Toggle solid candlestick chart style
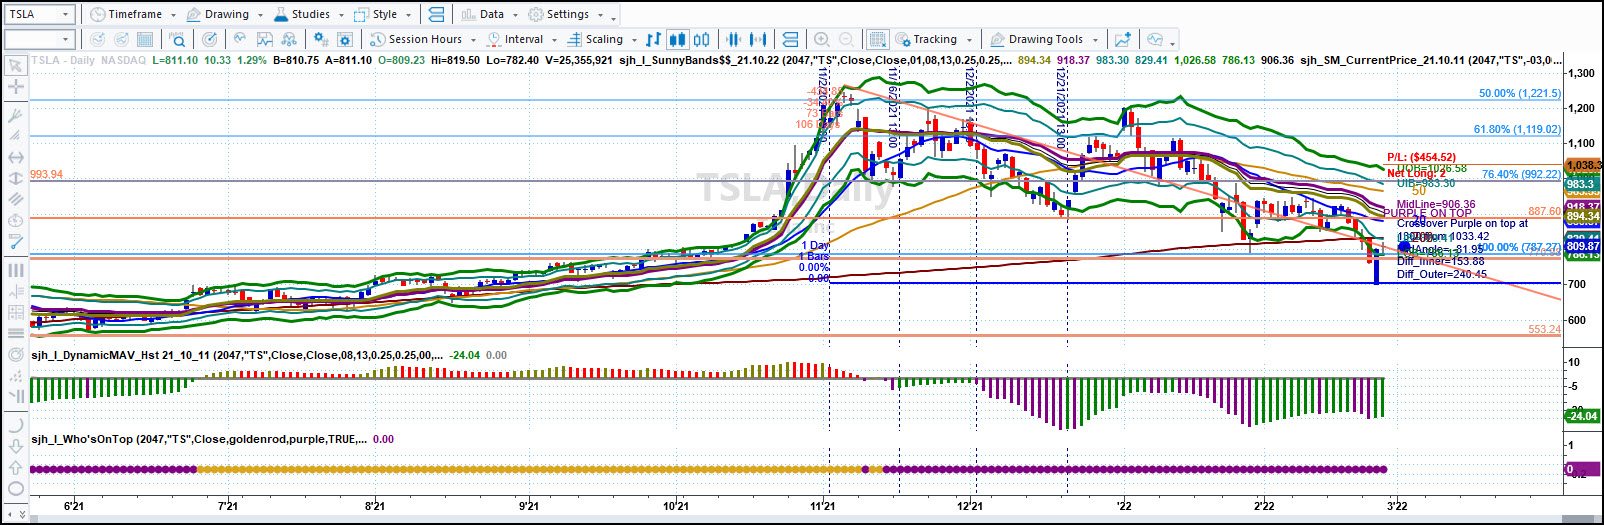 (677, 39)
